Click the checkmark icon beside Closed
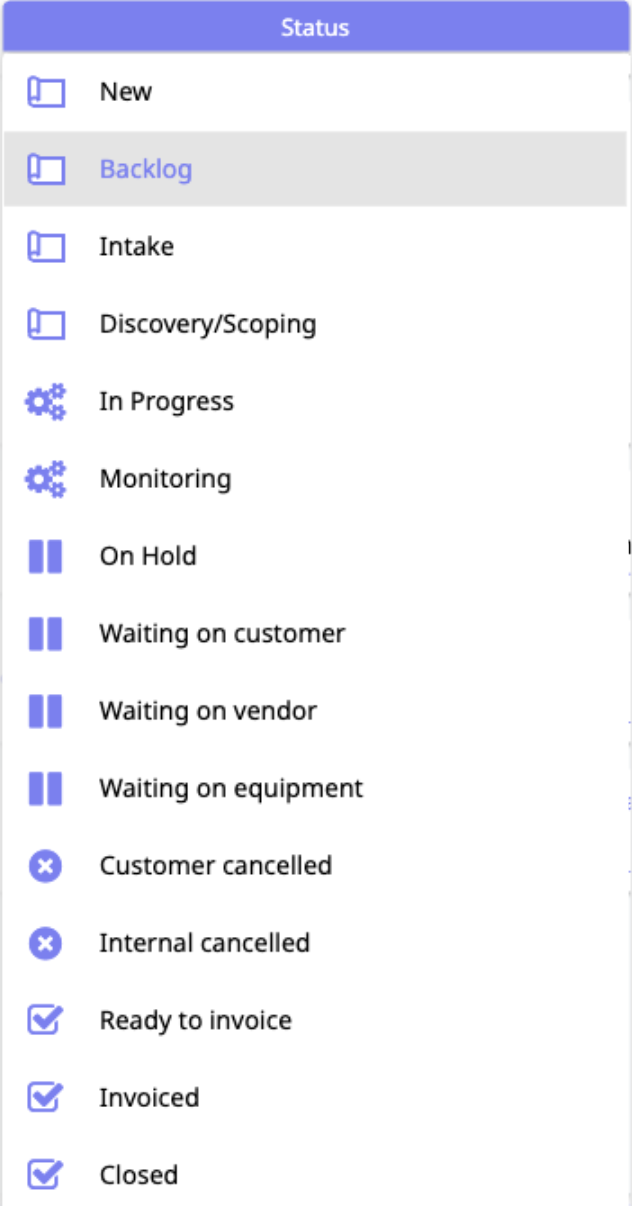 pyautogui.click(x=45, y=1175)
